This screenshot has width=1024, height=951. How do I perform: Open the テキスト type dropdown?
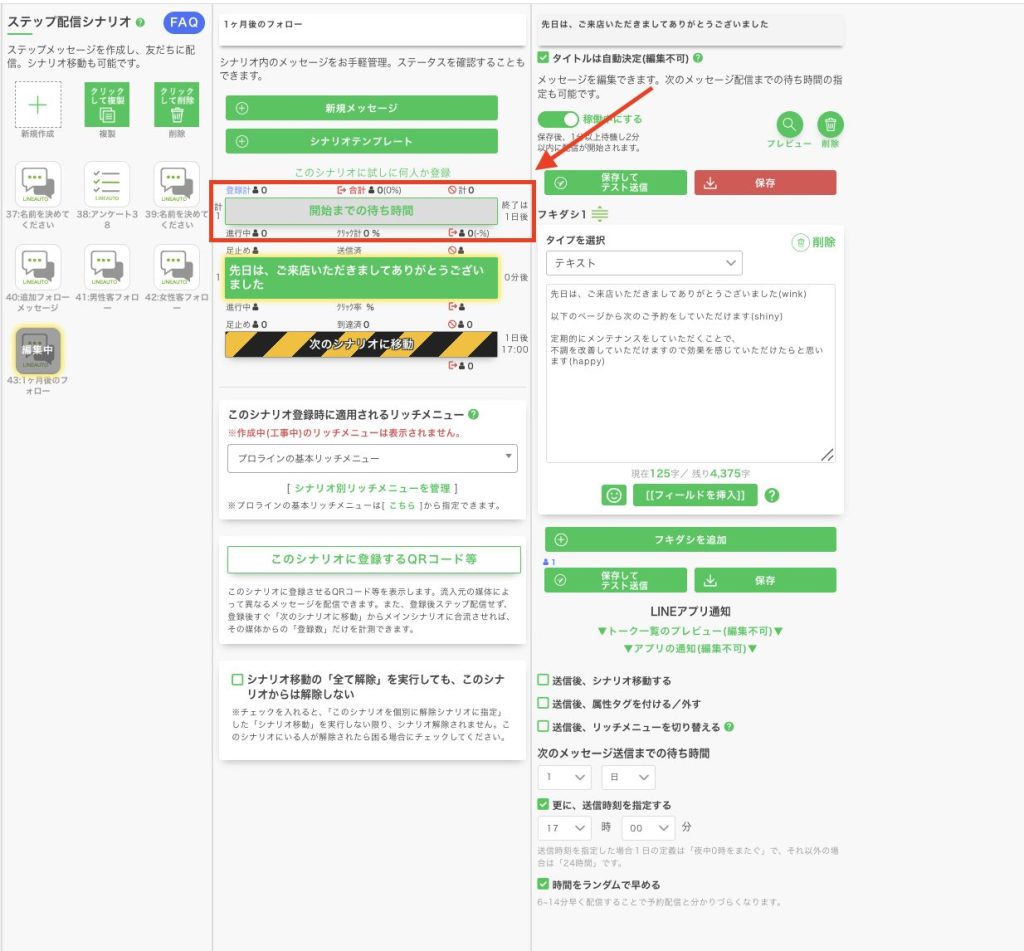(x=644, y=263)
